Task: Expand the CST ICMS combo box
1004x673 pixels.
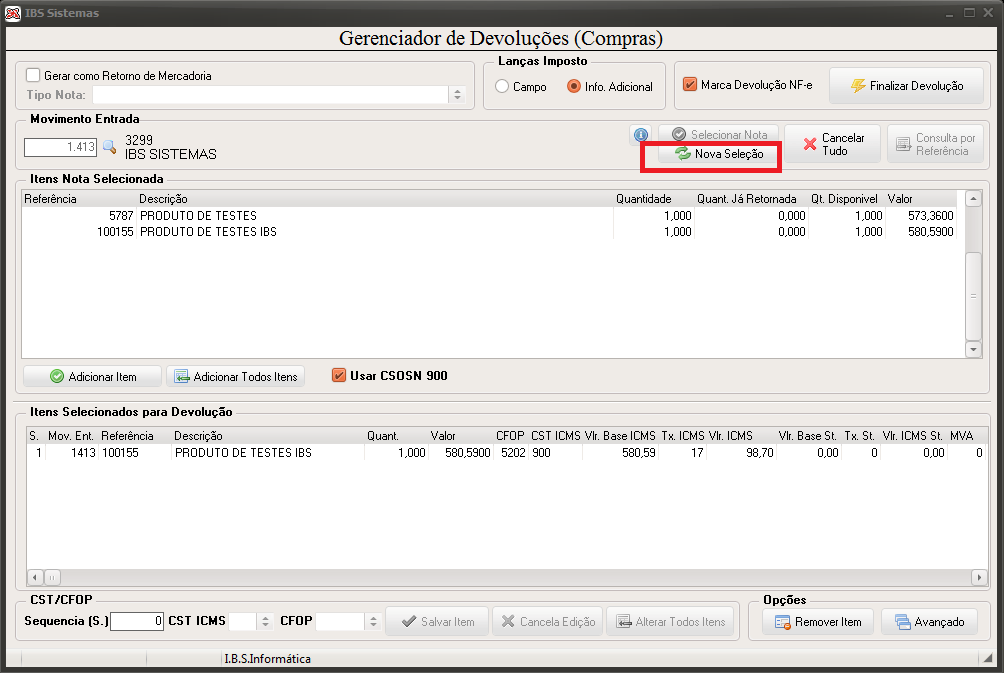Action: (265, 621)
